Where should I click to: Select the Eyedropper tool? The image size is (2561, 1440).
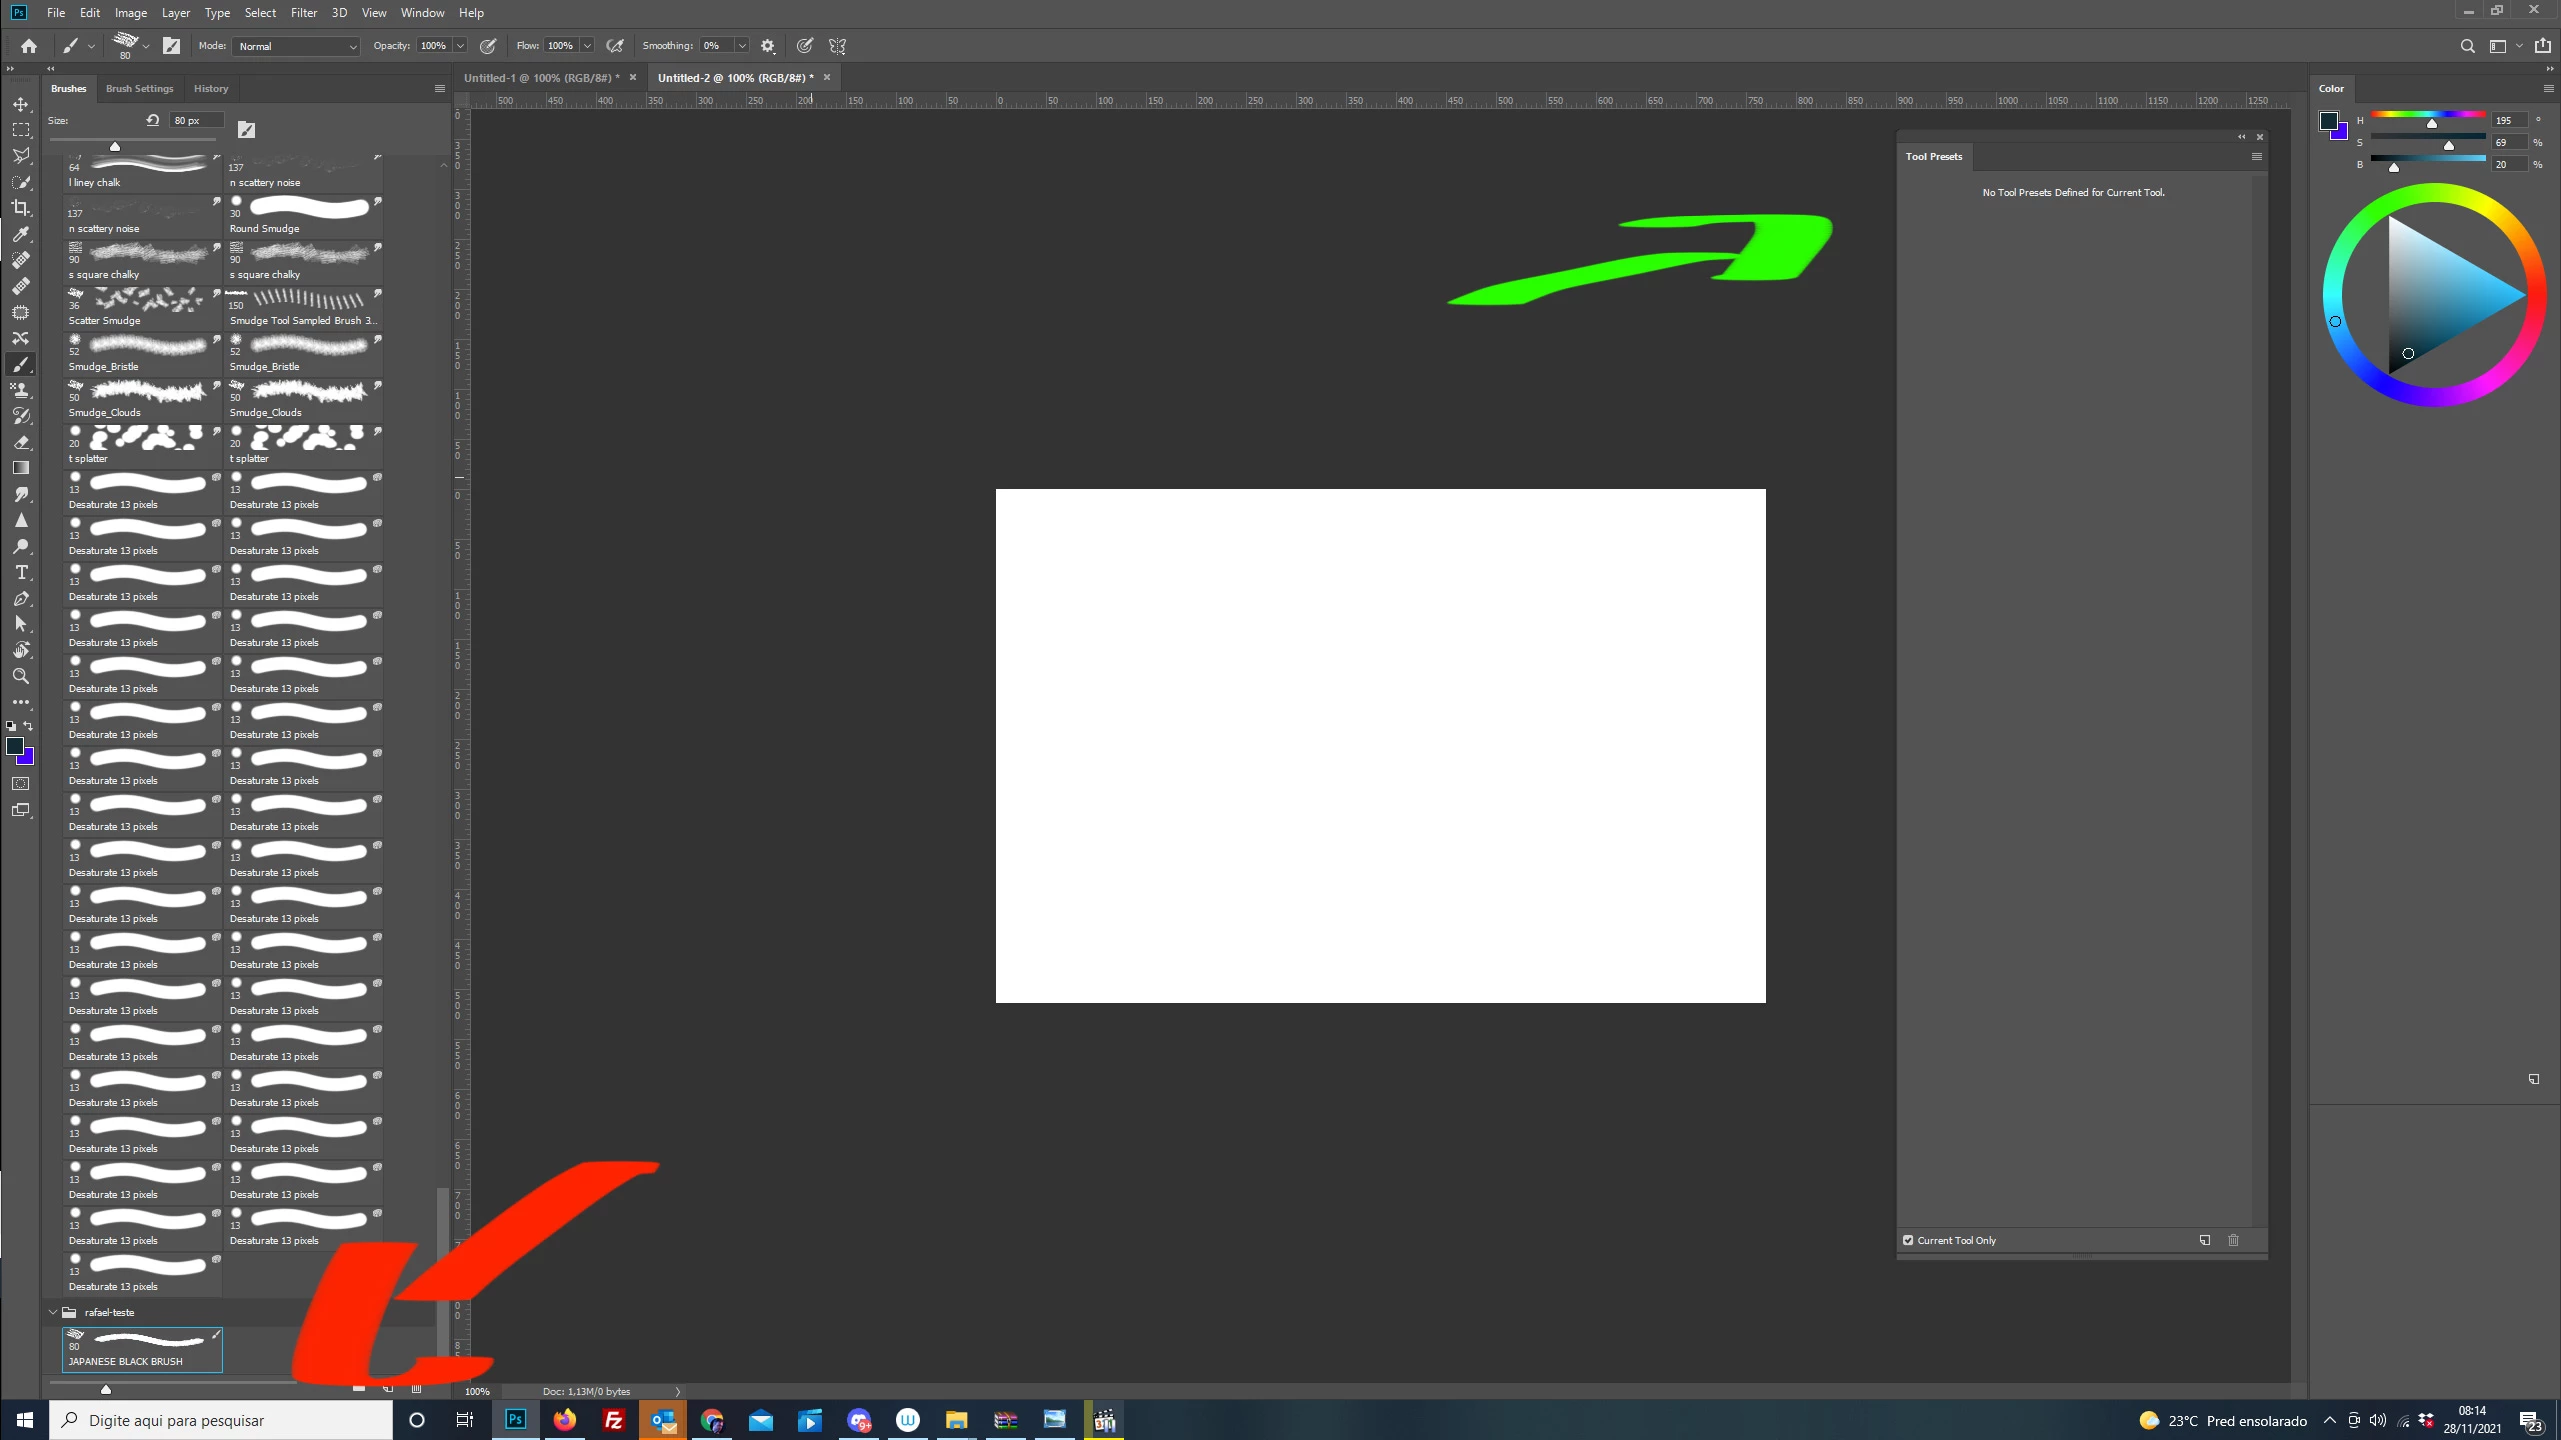[x=21, y=234]
